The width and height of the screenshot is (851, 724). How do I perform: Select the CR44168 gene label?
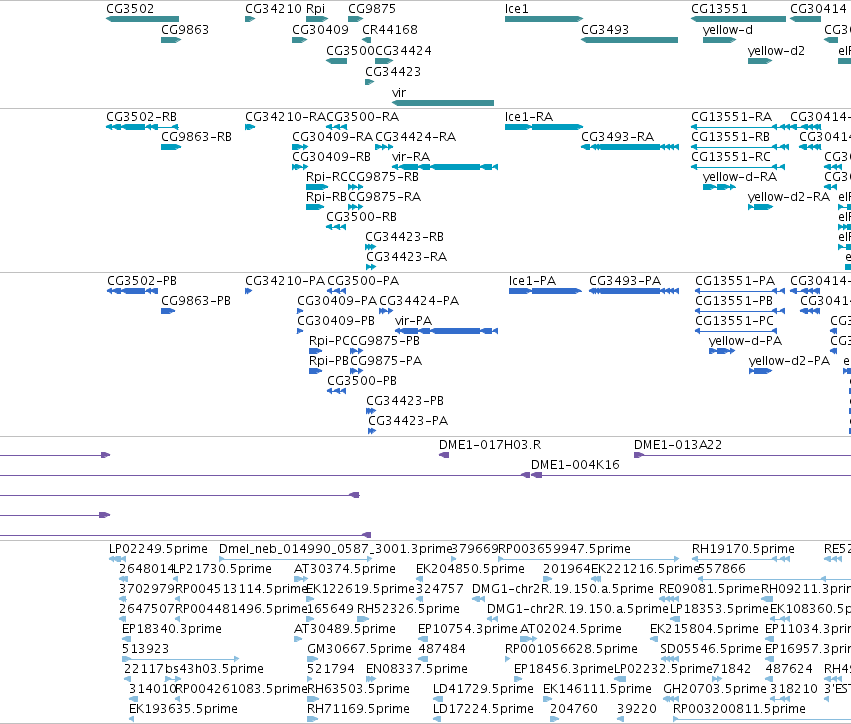coord(390,30)
